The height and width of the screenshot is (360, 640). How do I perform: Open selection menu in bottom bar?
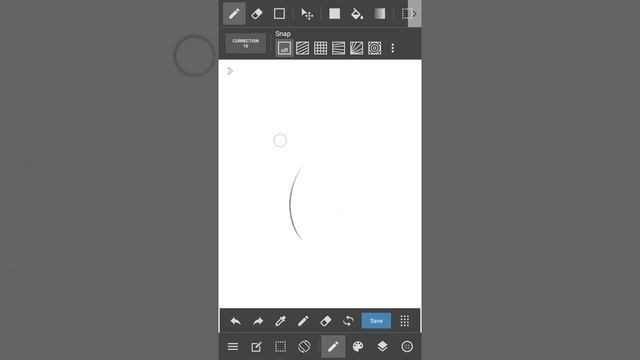tap(280, 347)
